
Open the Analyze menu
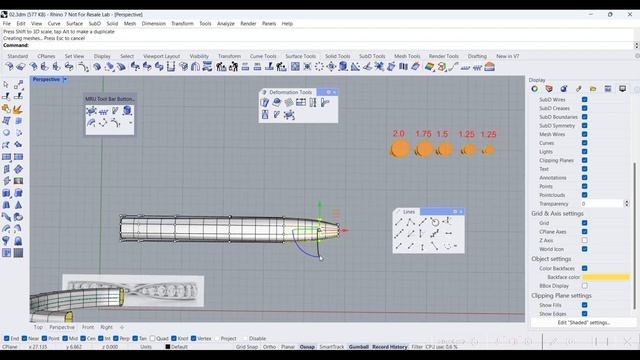click(226, 24)
